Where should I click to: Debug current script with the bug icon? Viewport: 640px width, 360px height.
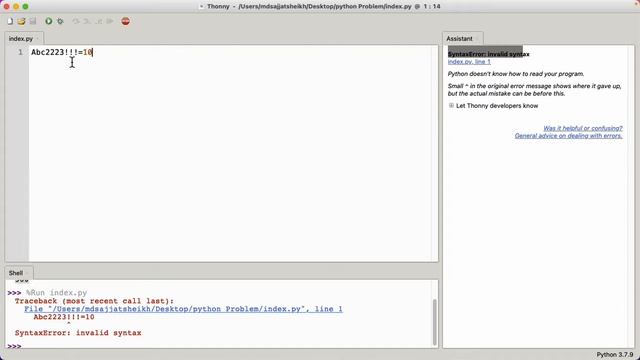click(60, 21)
